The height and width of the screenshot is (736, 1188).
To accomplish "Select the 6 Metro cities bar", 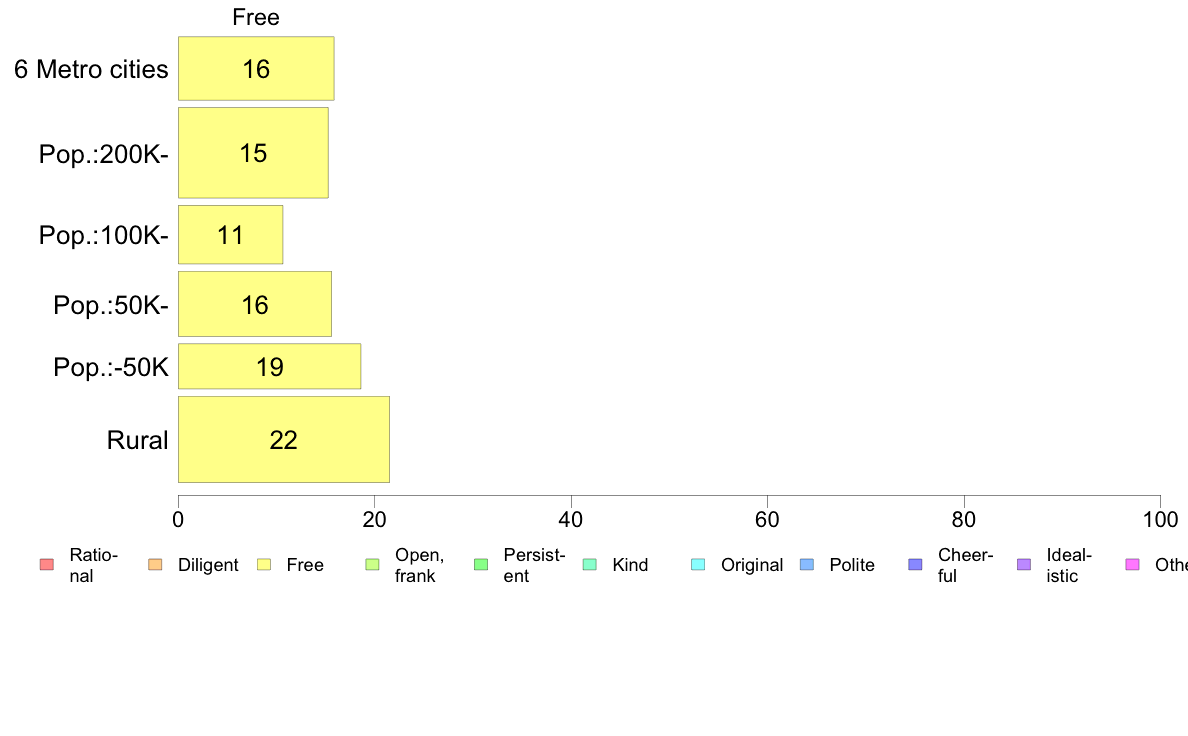I will (x=256, y=69).
